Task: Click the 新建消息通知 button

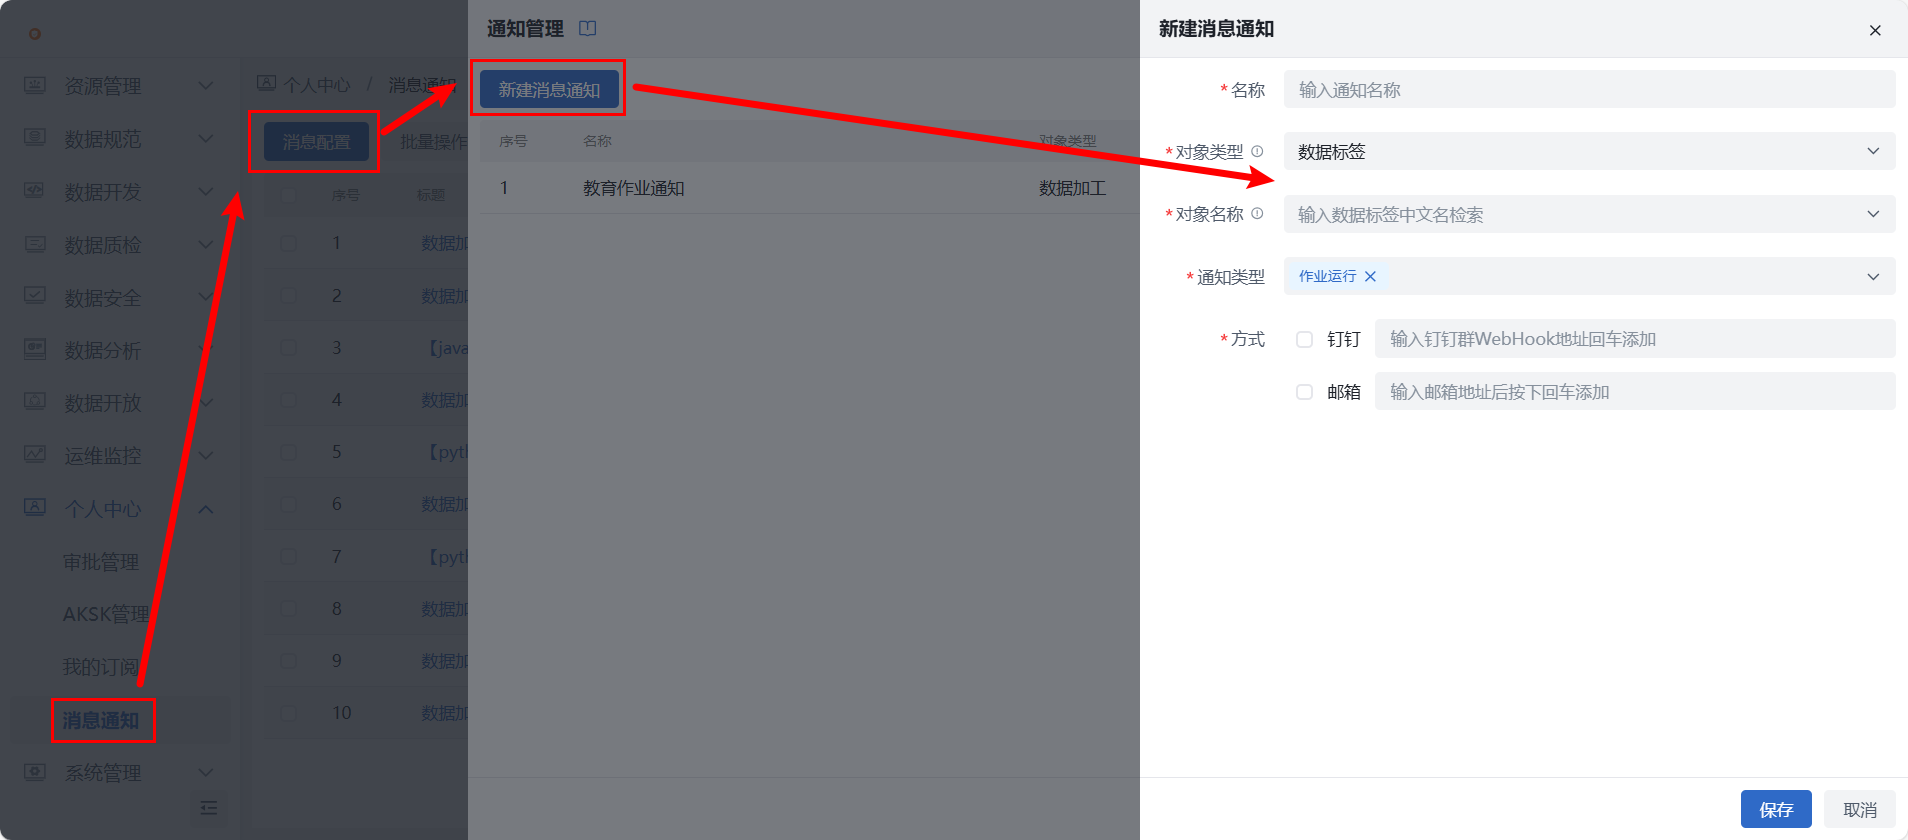Action: pyautogui.click(x=549, y=89)
